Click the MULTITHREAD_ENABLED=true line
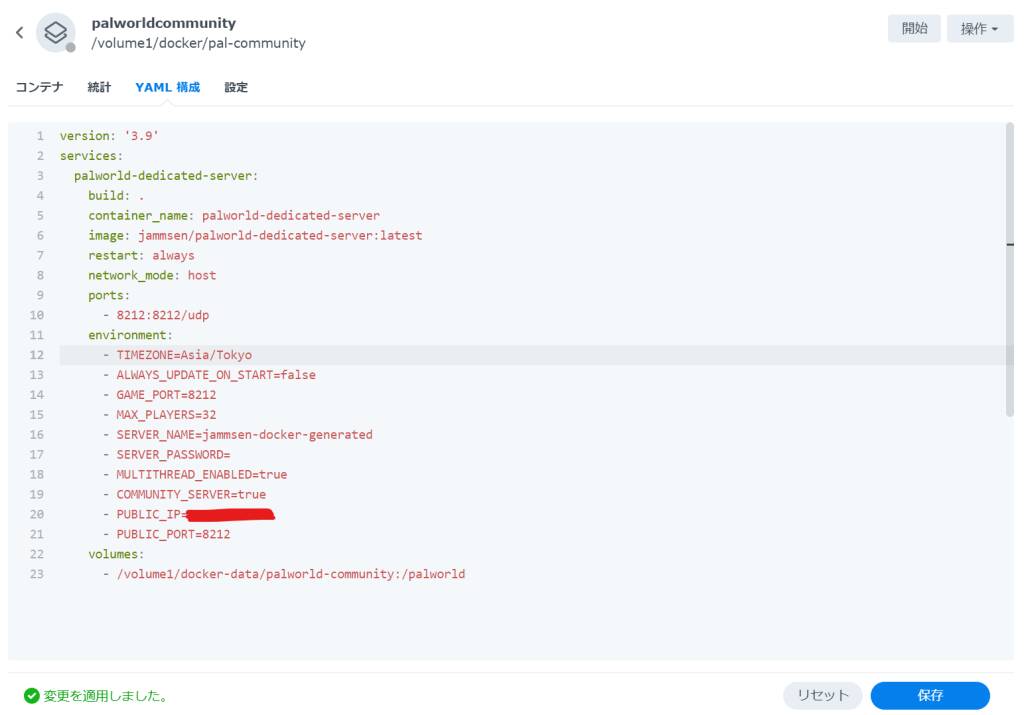1024x715 pixels. tap(195, 474)
